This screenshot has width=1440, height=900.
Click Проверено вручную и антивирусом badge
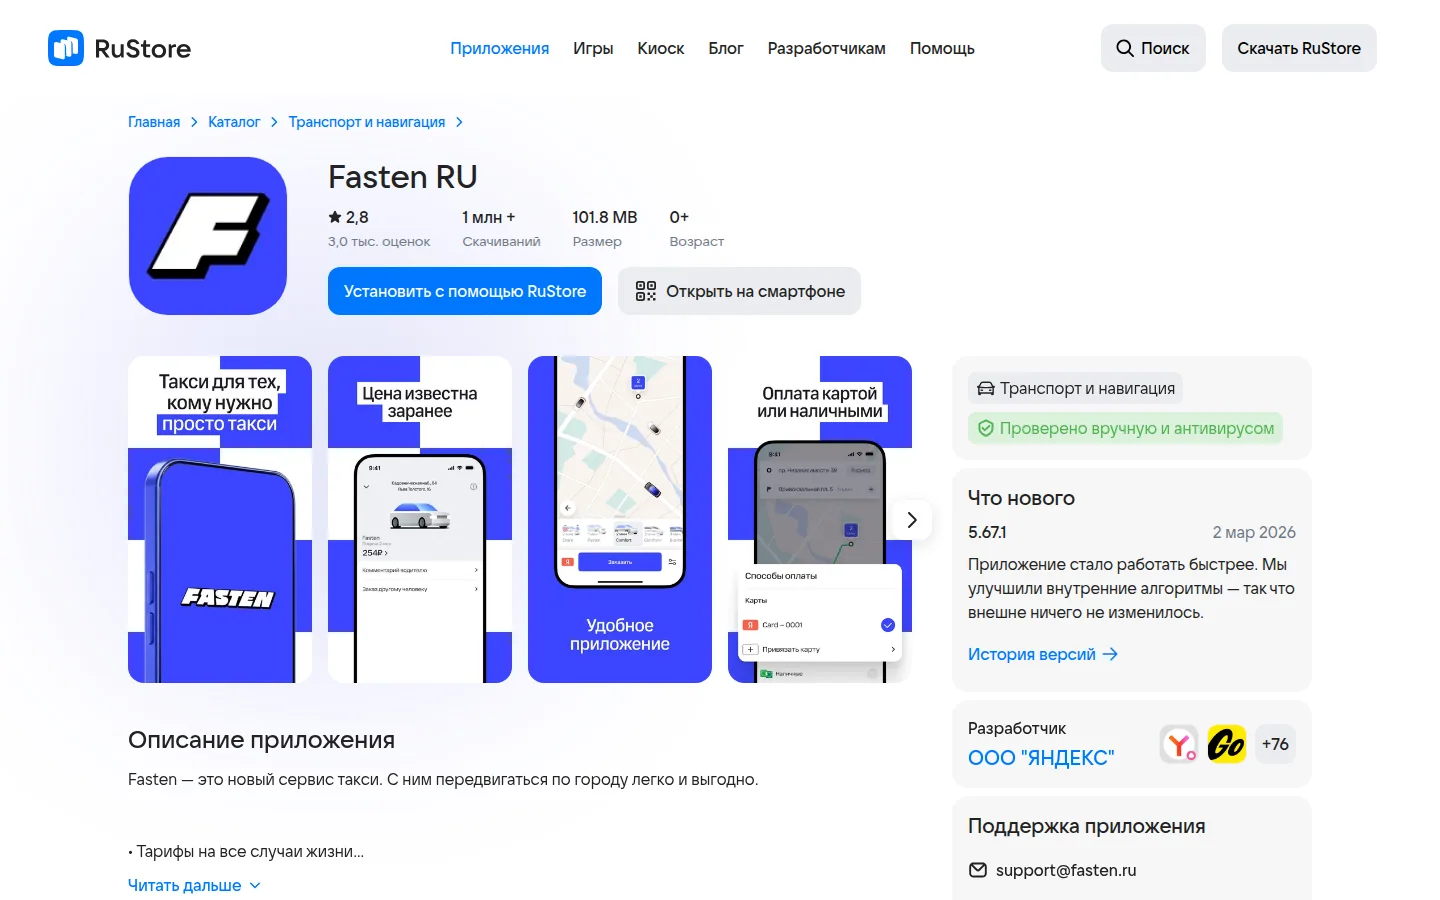[1125, 428]
